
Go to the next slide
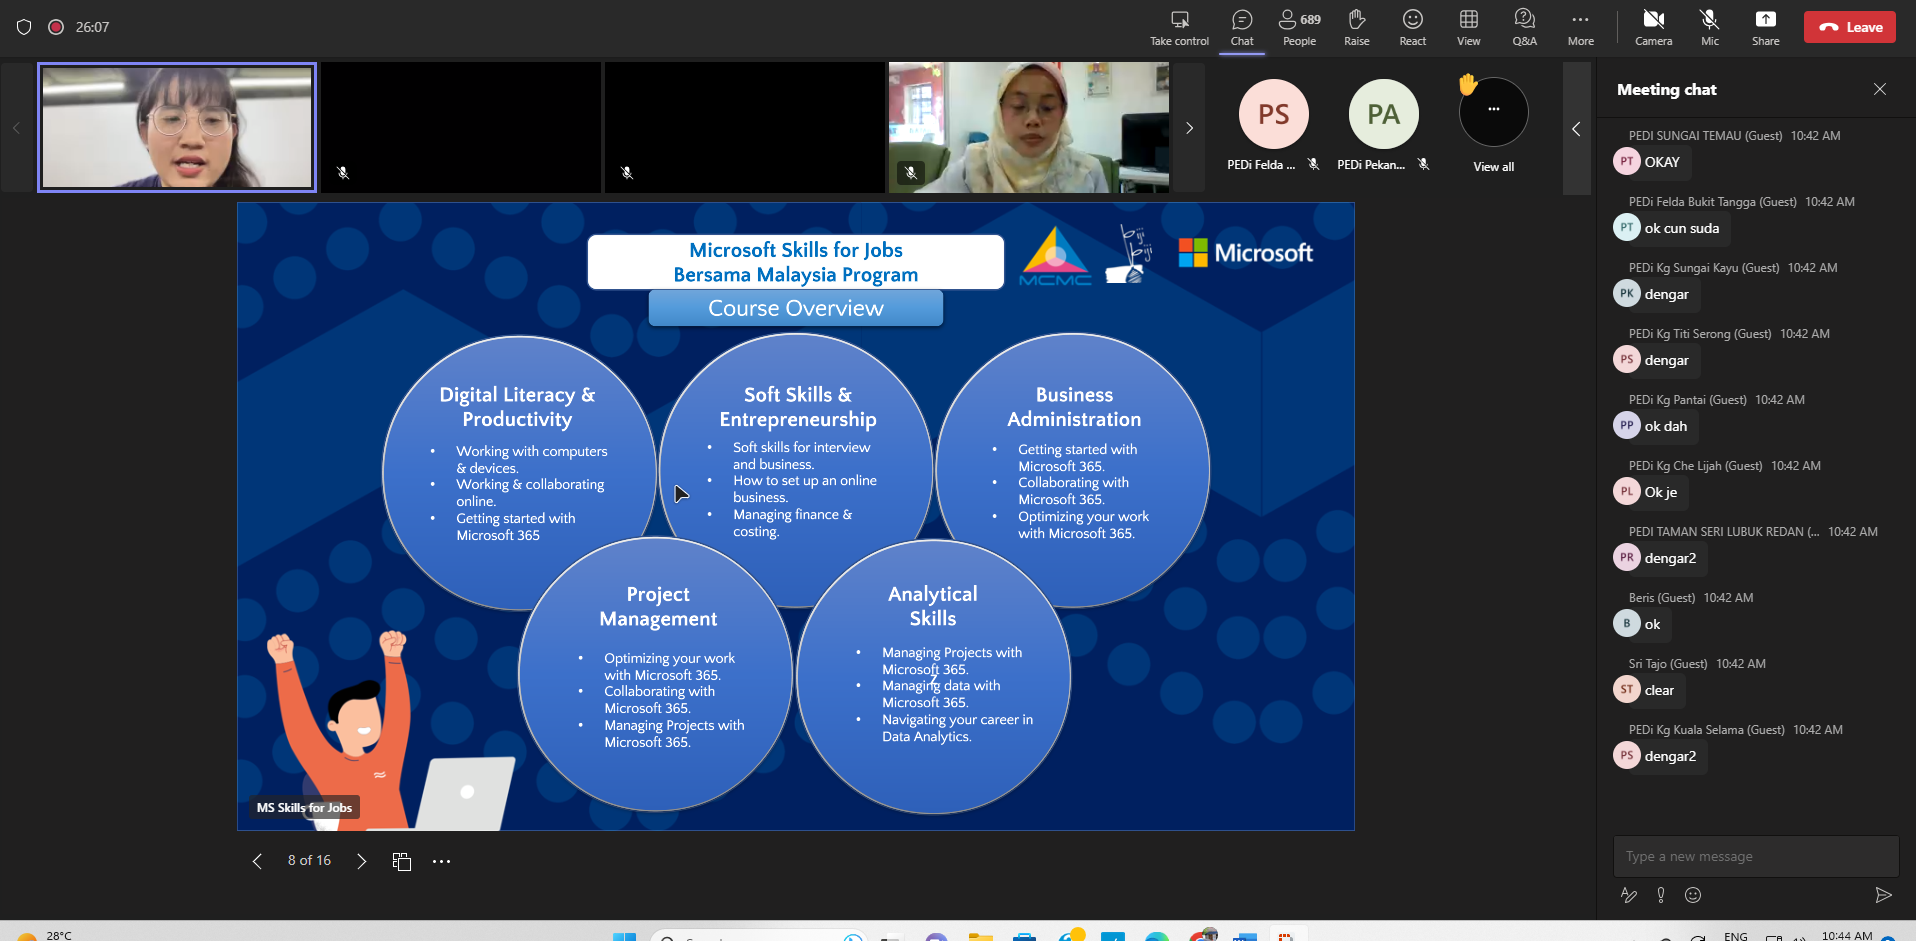(362, 861)
